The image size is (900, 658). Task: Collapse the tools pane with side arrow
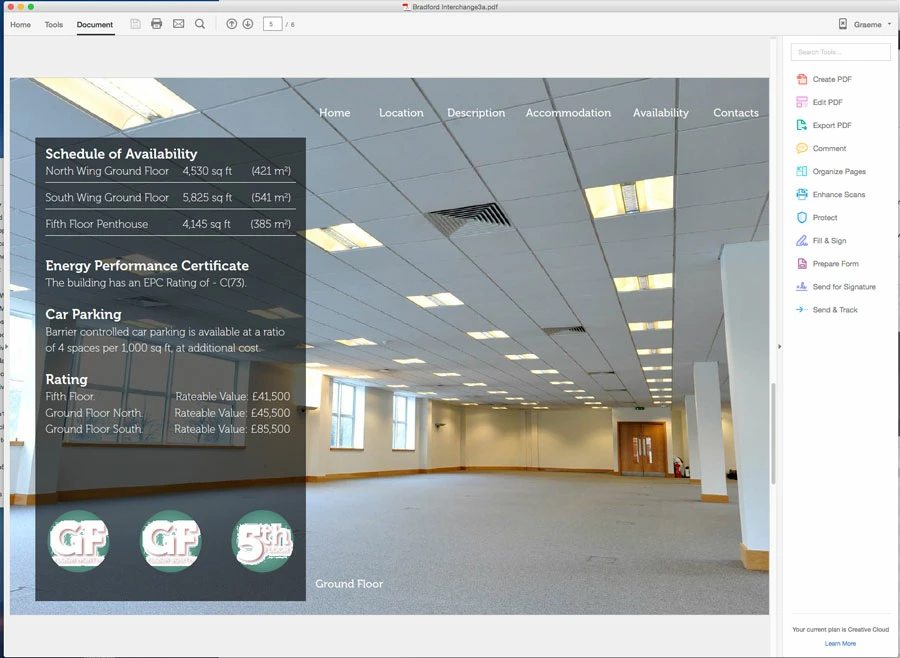tap(779, 346)
